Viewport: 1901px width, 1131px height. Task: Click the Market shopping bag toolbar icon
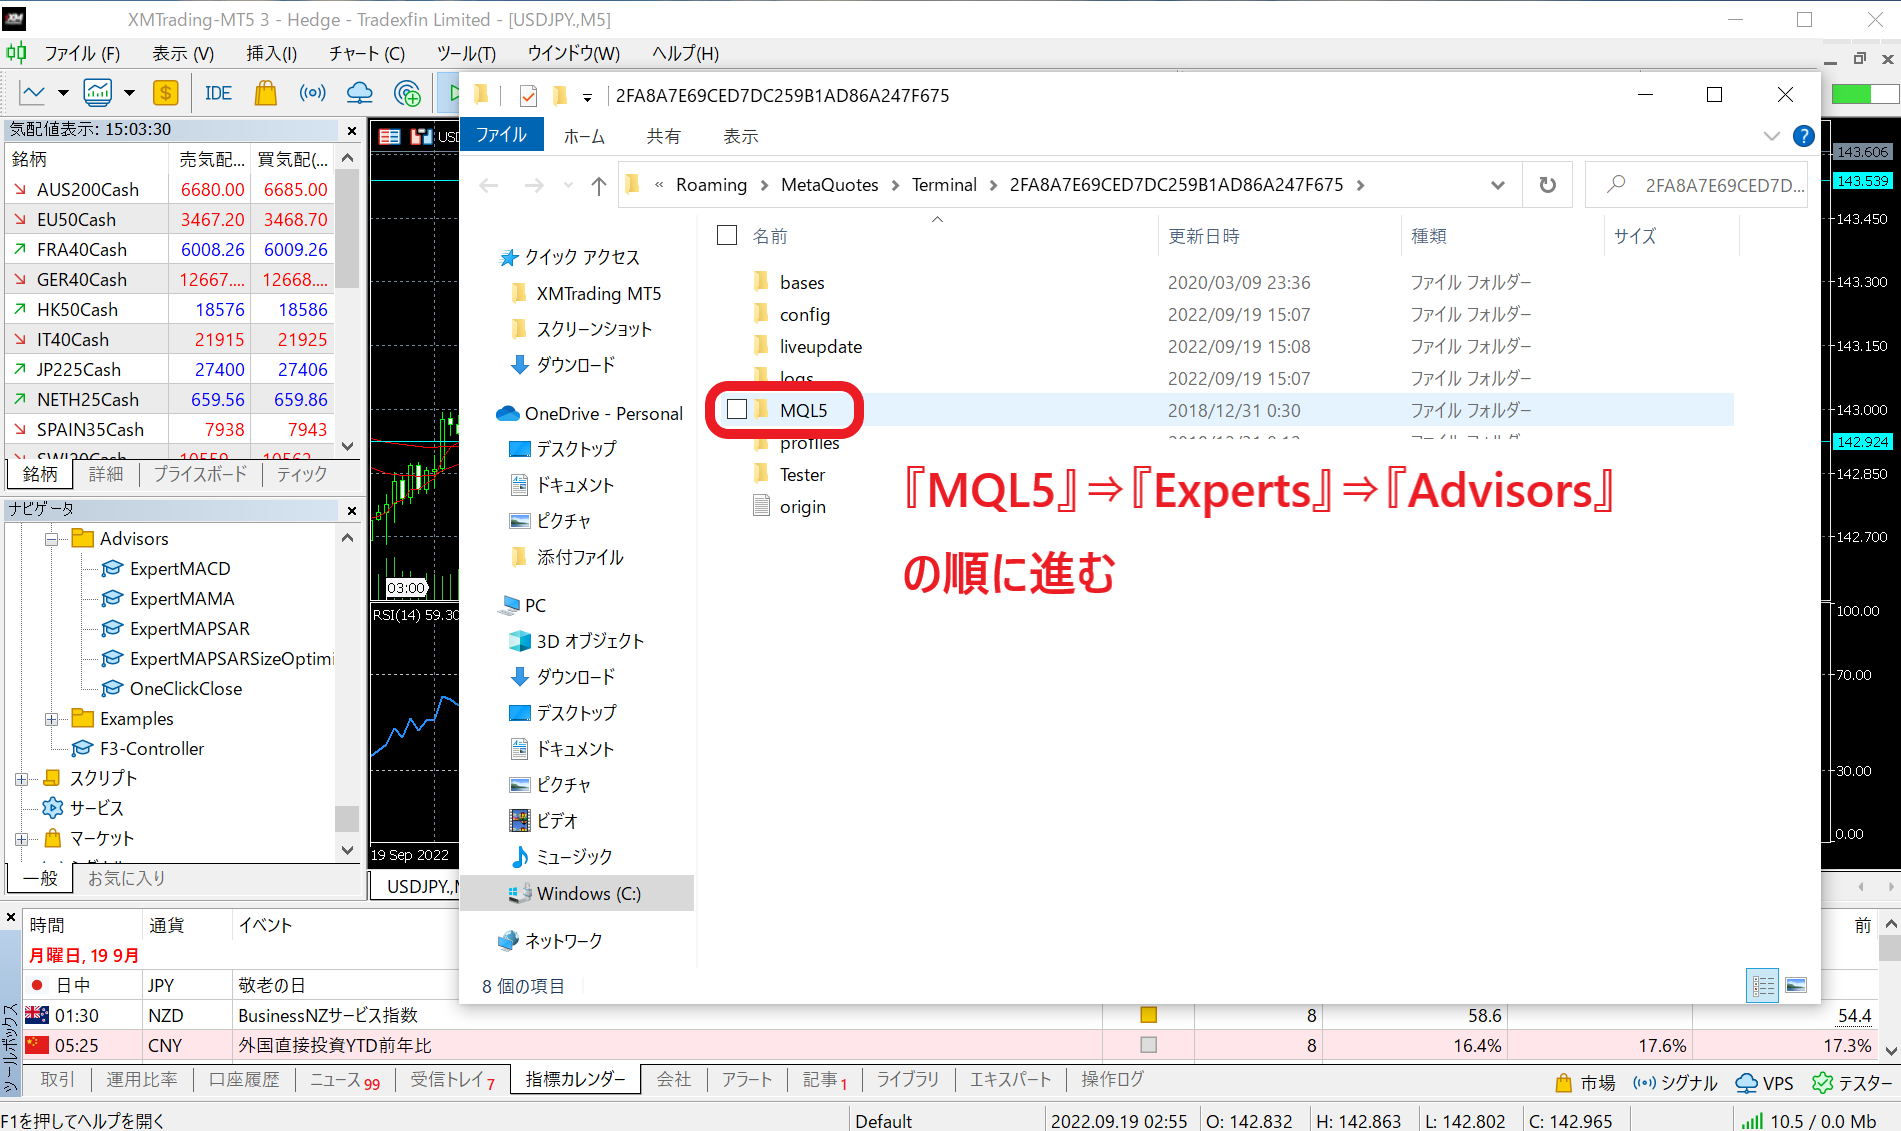coord(265,93)
